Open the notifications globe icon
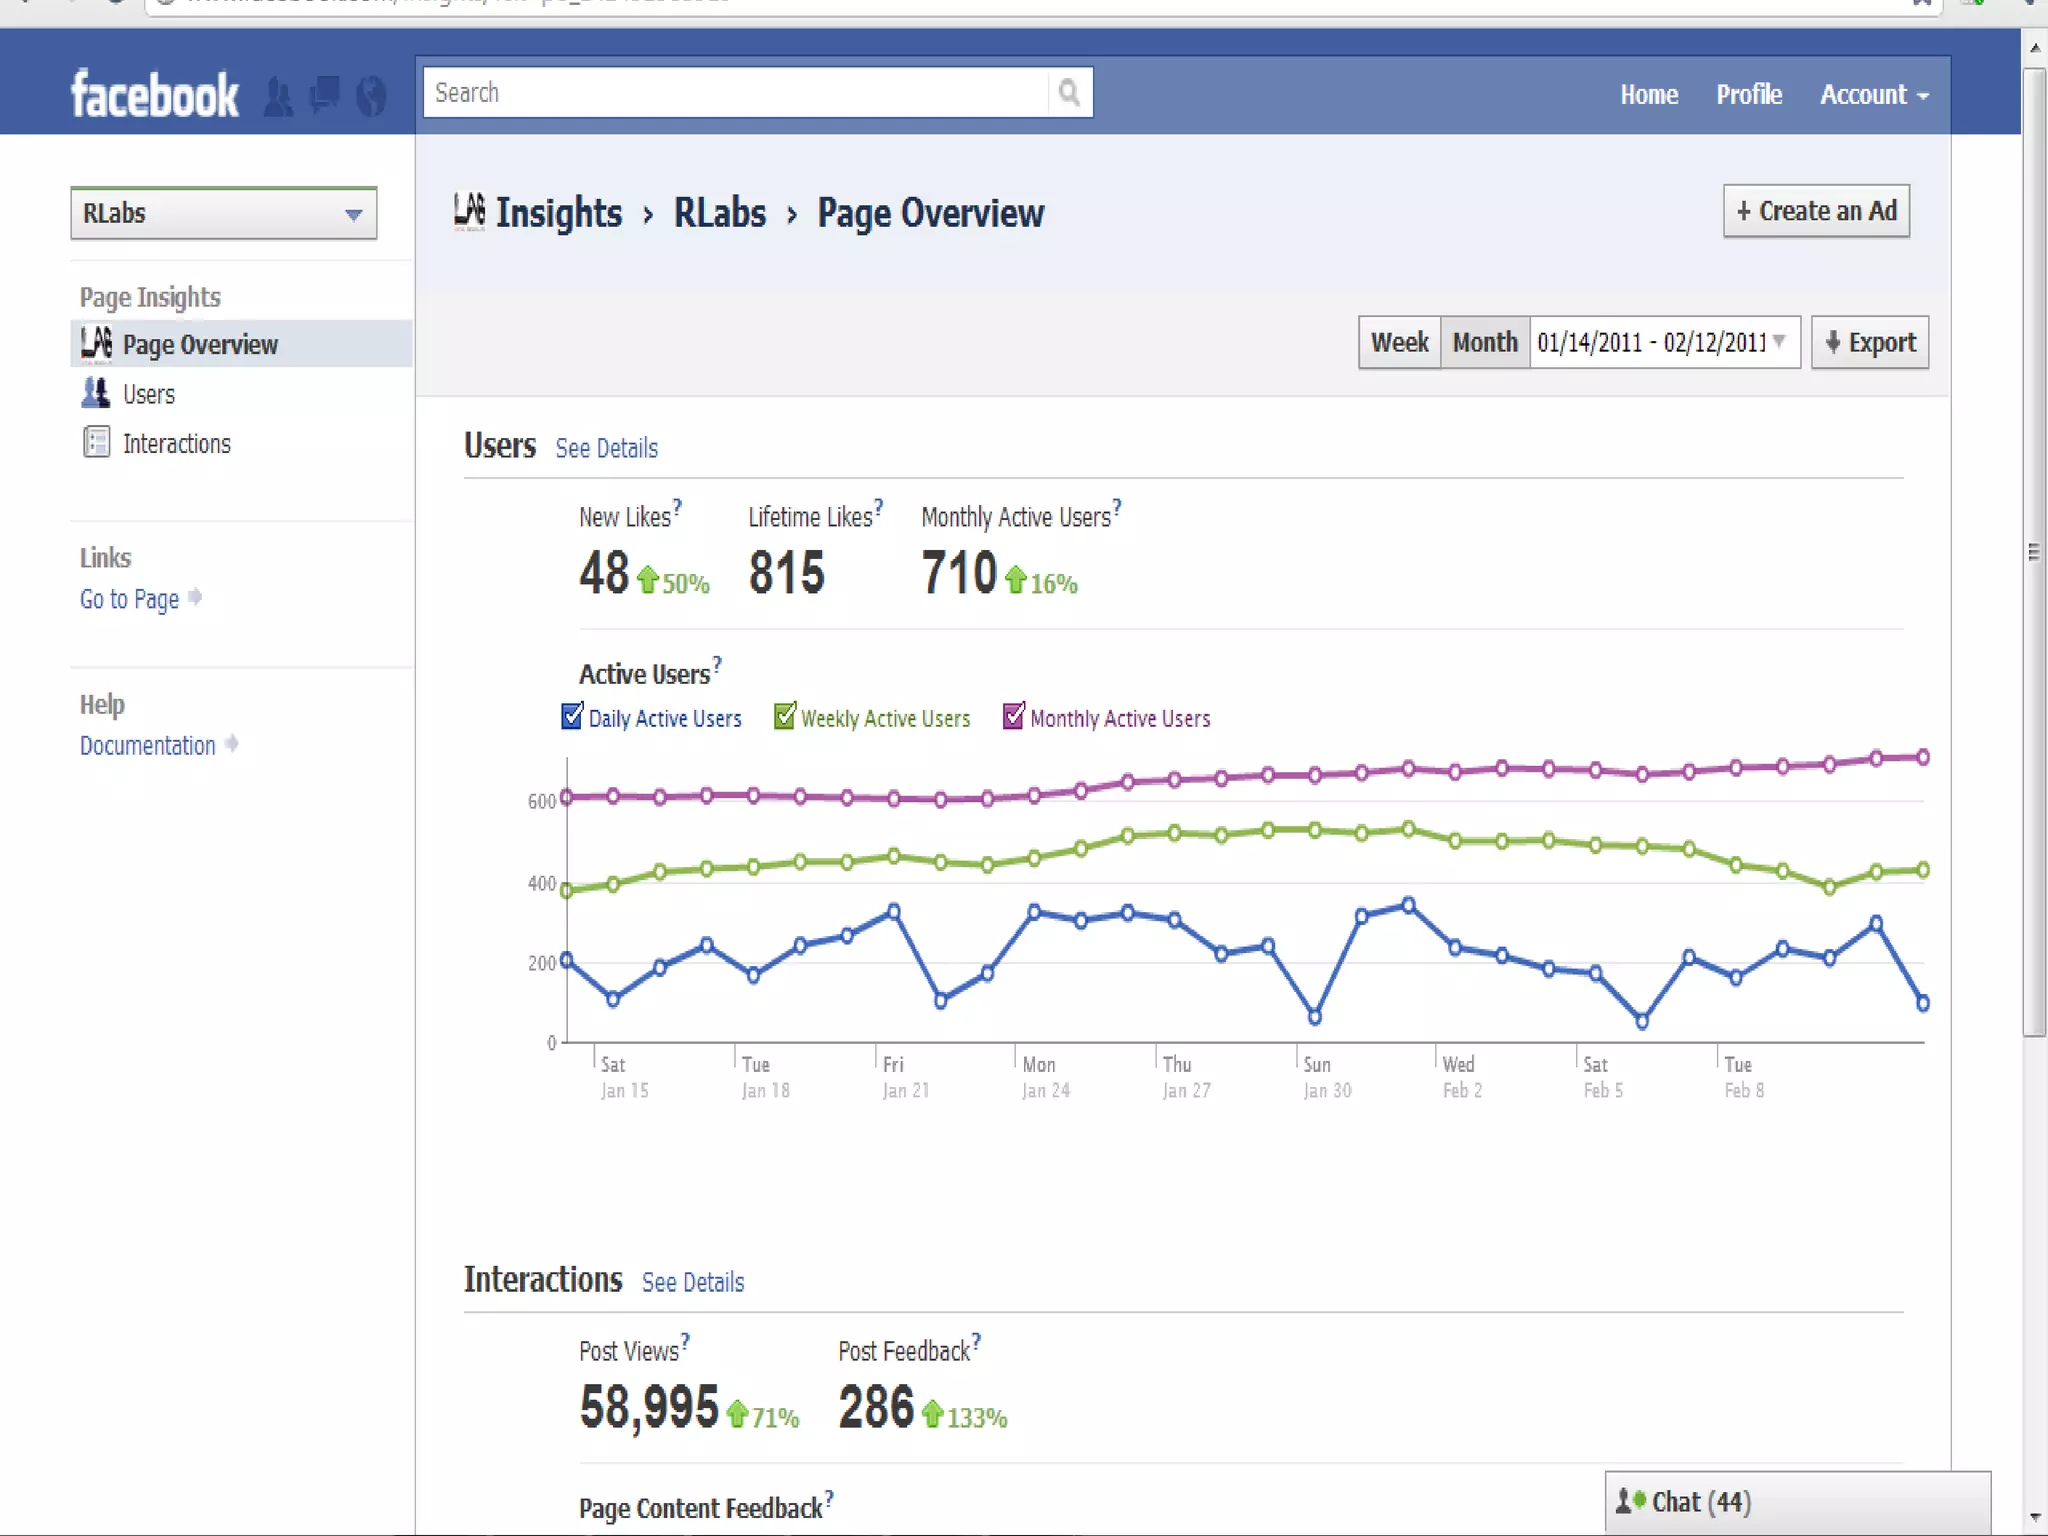2048x1536 pixels. point(371,96)
